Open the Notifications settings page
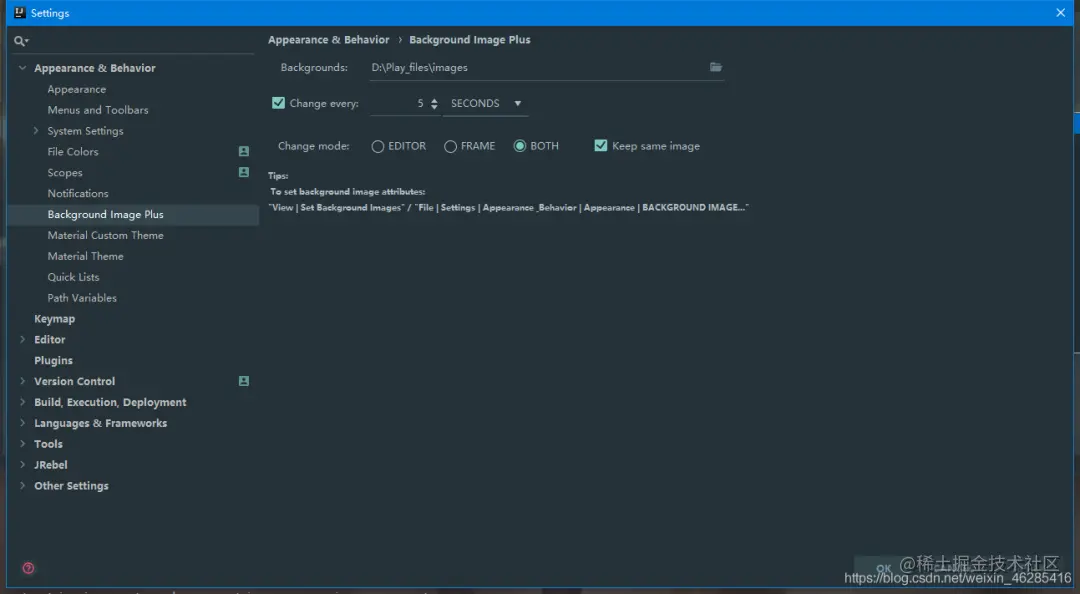1080x594 pixels. coord(78,194)
